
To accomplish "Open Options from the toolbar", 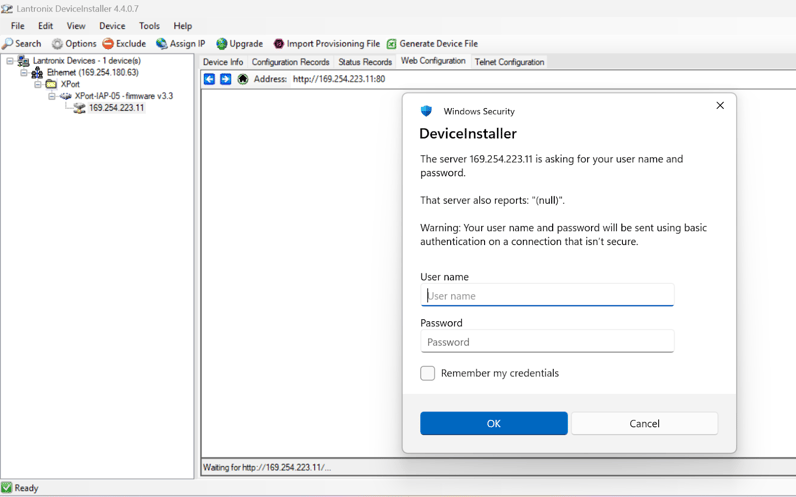I will tap(74, 44).
